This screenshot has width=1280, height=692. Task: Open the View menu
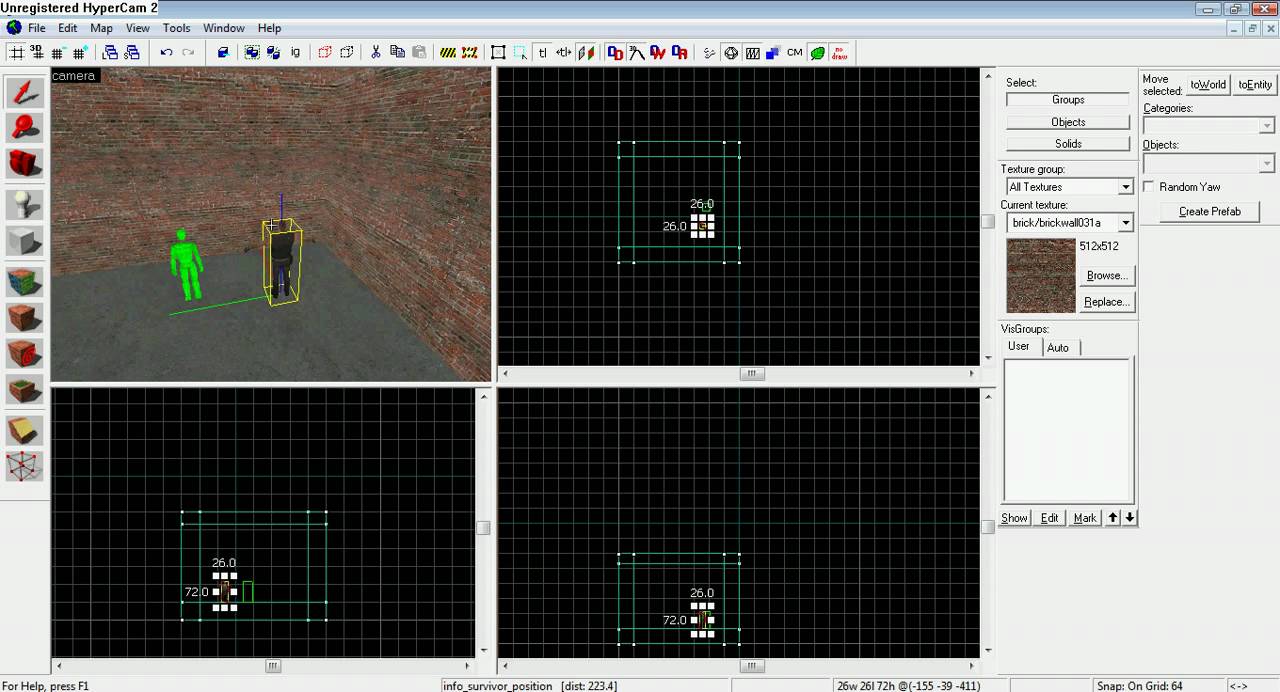137,28
